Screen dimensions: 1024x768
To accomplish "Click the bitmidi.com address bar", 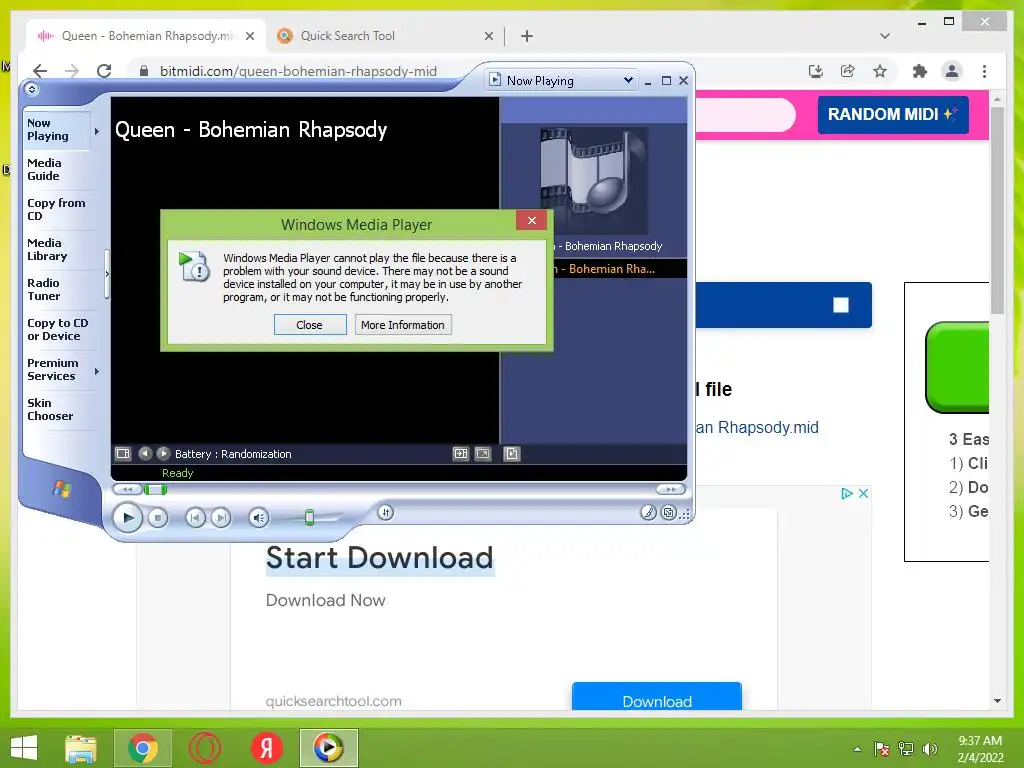I will 298,71.
